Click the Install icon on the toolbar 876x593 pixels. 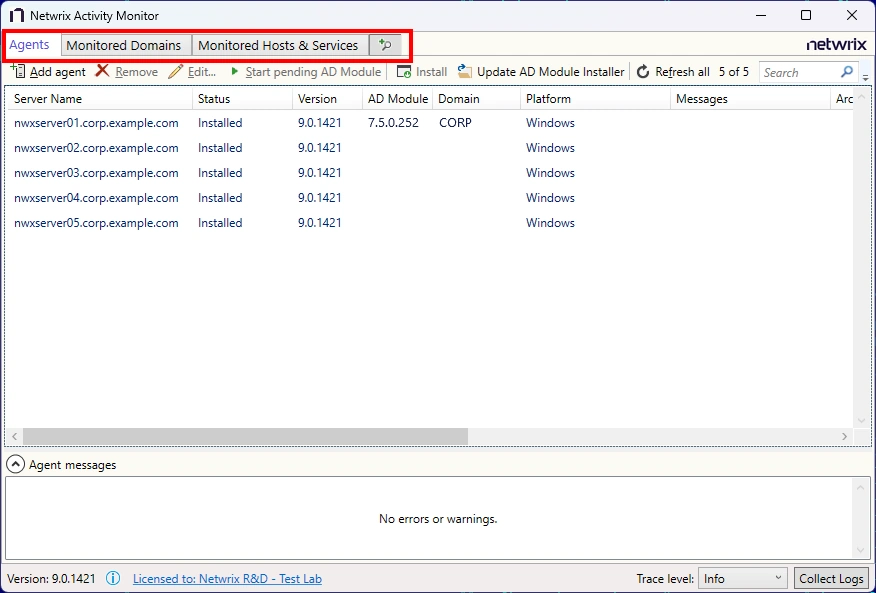tap(404, 71)
